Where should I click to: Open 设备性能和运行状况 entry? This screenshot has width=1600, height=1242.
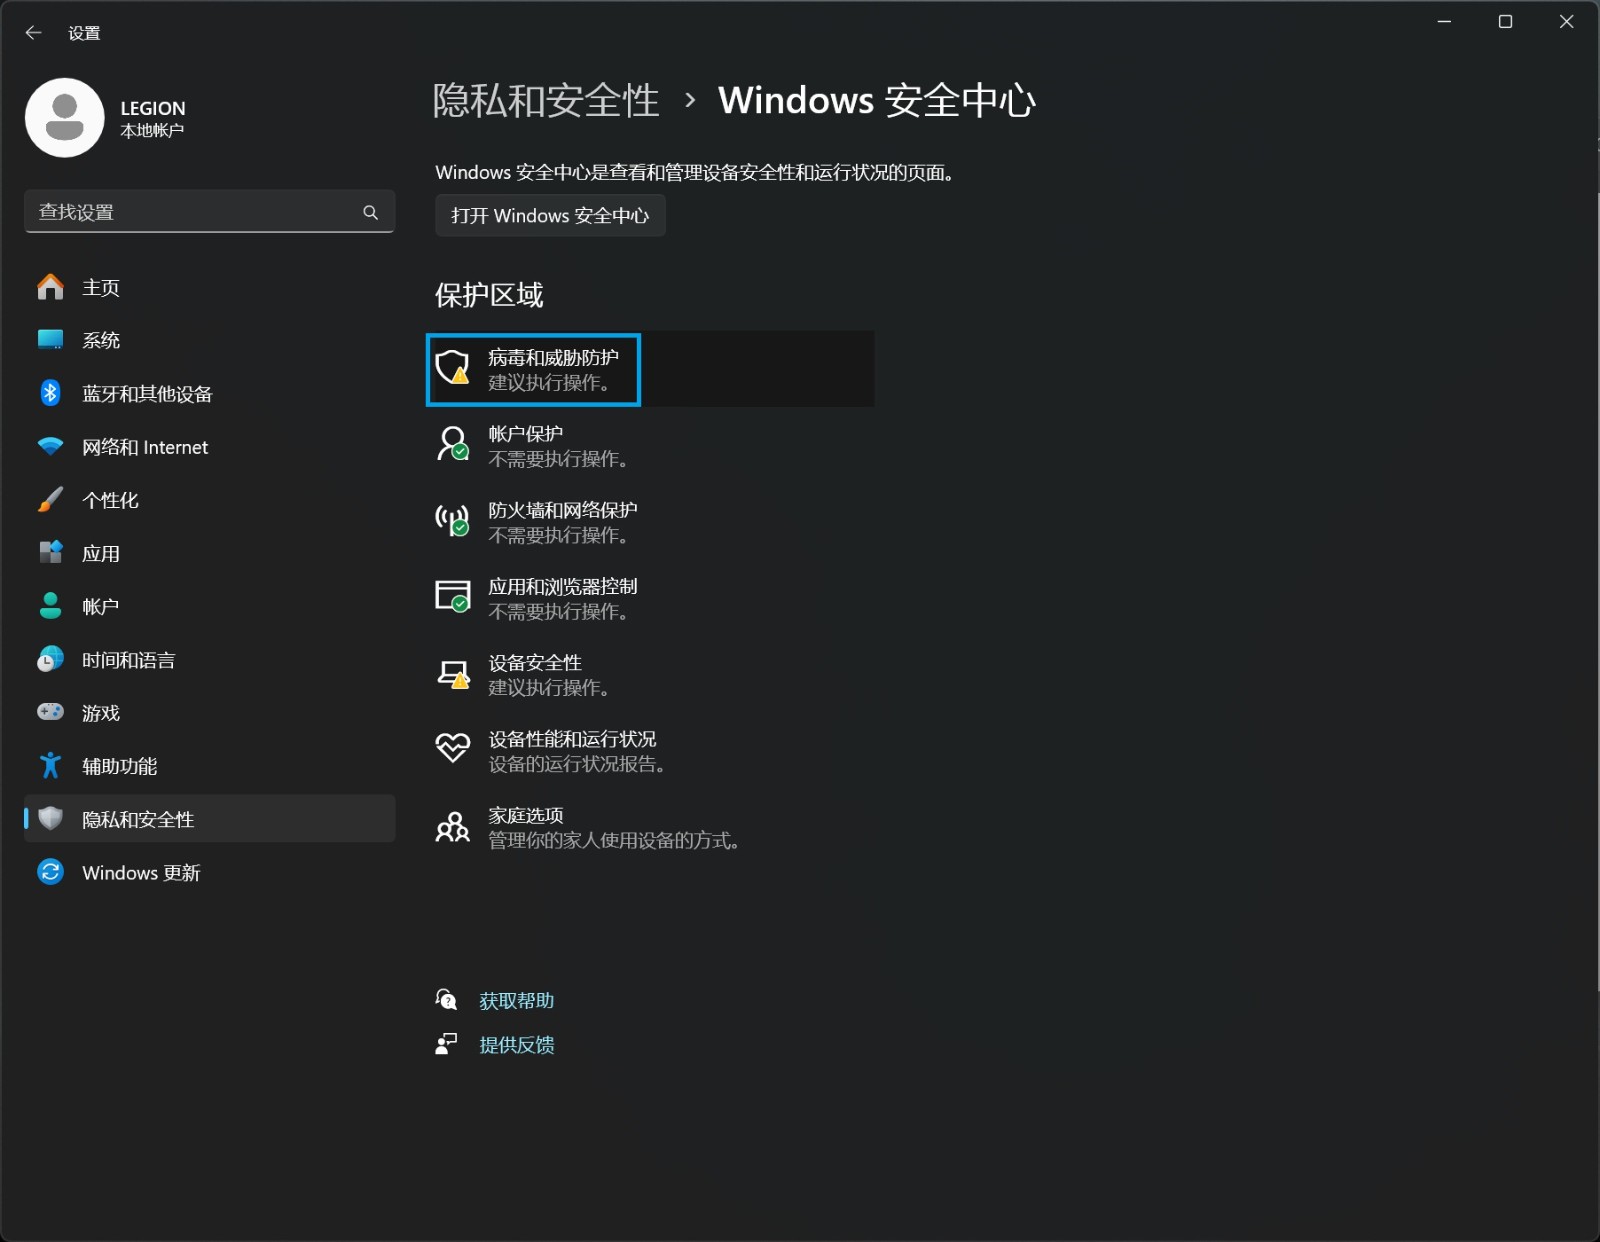[x=650, y=750]
